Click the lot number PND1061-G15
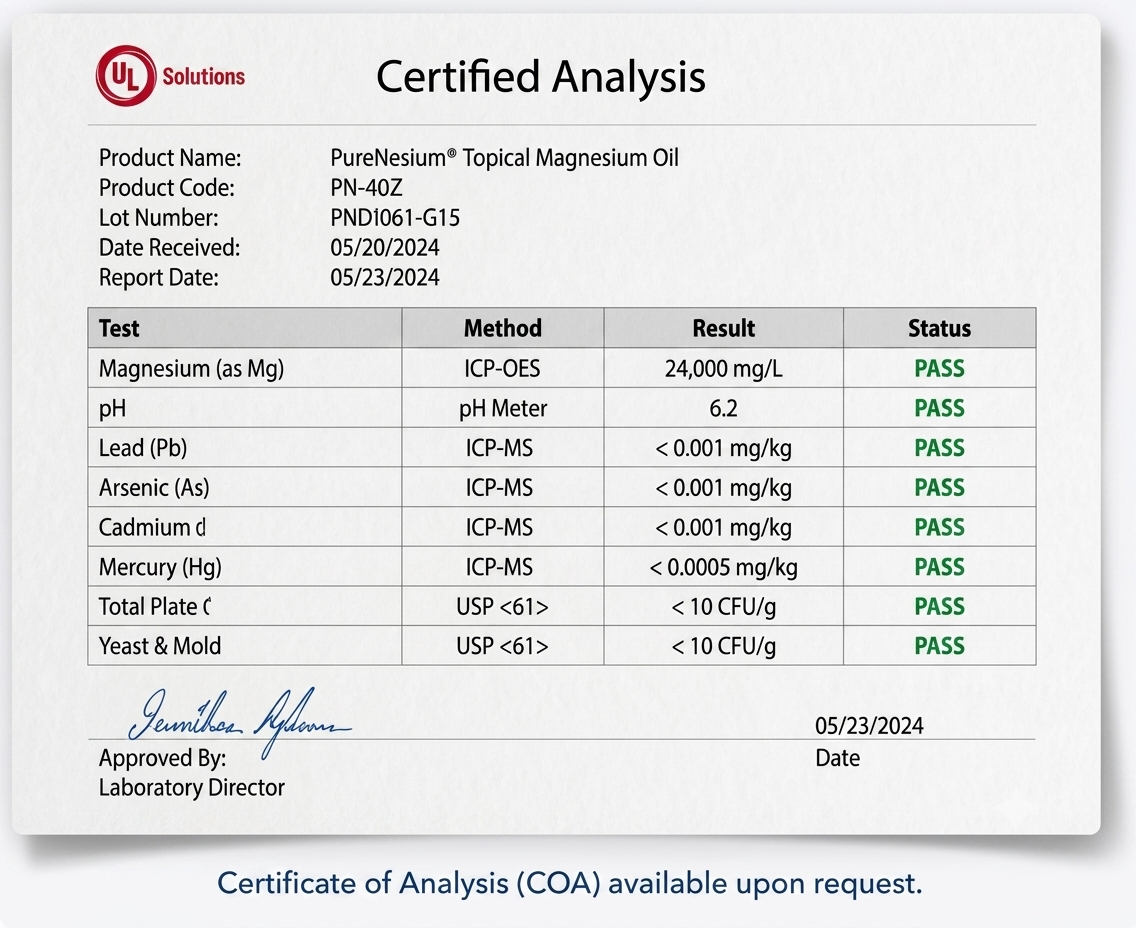 (x=395, y=217)
